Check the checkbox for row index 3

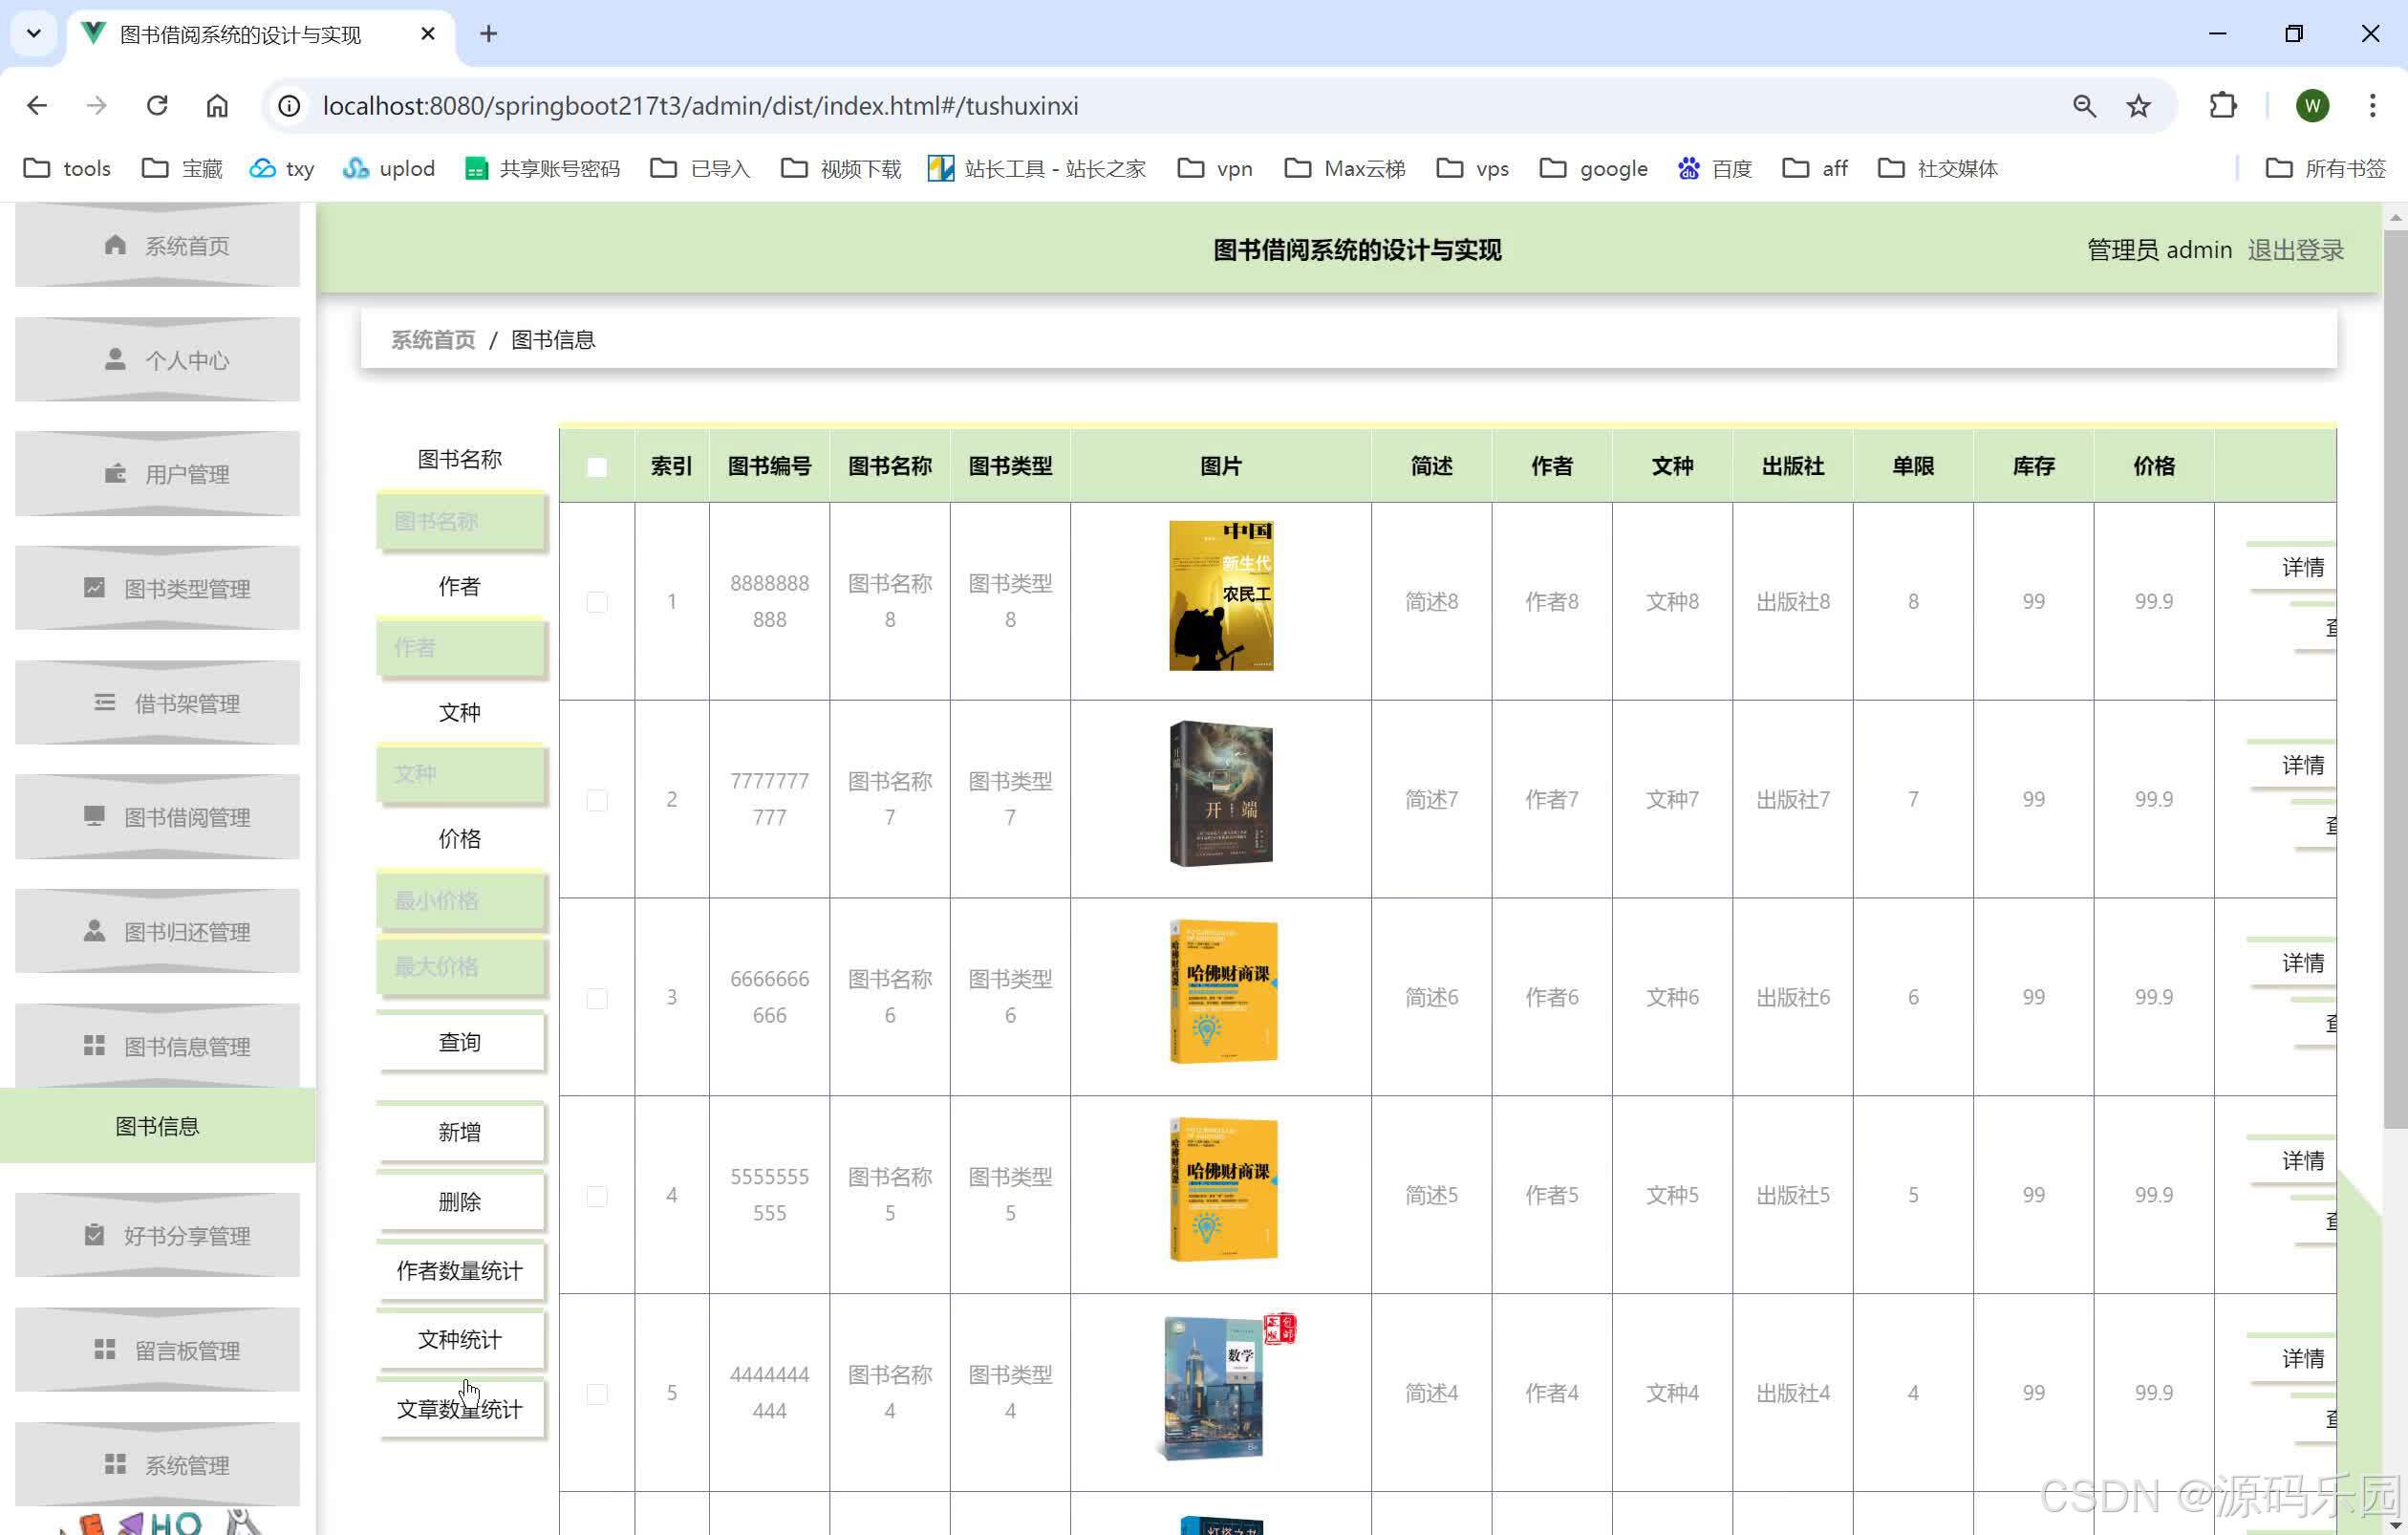(597, 997)
